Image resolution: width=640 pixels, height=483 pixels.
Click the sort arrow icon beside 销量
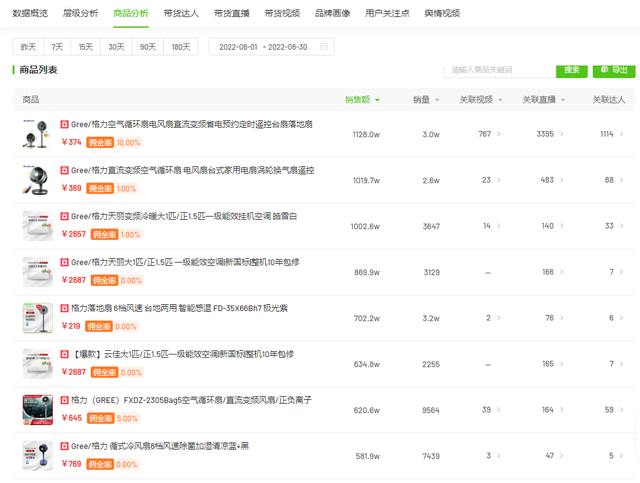[x=439, y=100]
